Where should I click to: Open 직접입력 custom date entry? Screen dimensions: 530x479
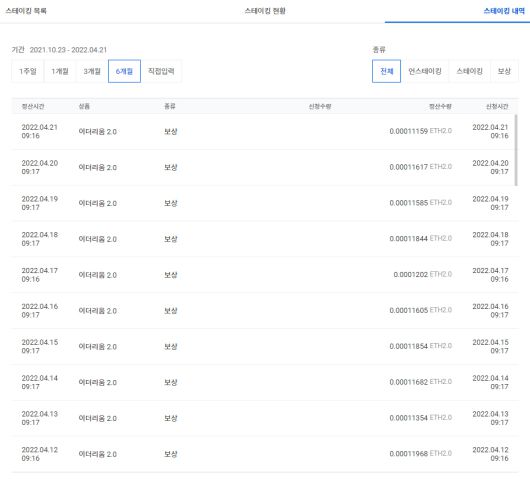161,71
